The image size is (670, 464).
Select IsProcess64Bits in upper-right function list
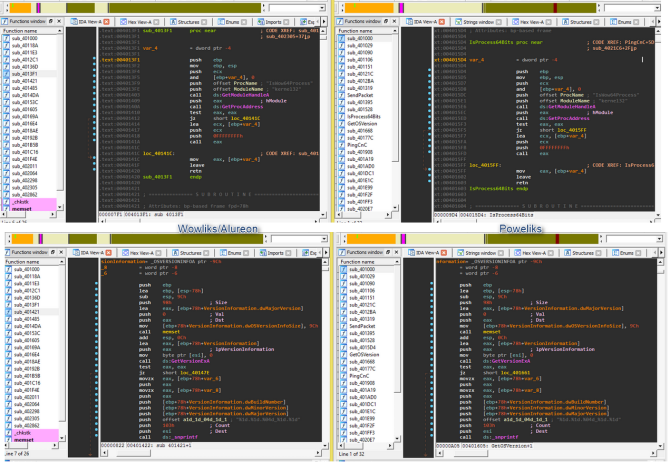click(x=364, y=117)
